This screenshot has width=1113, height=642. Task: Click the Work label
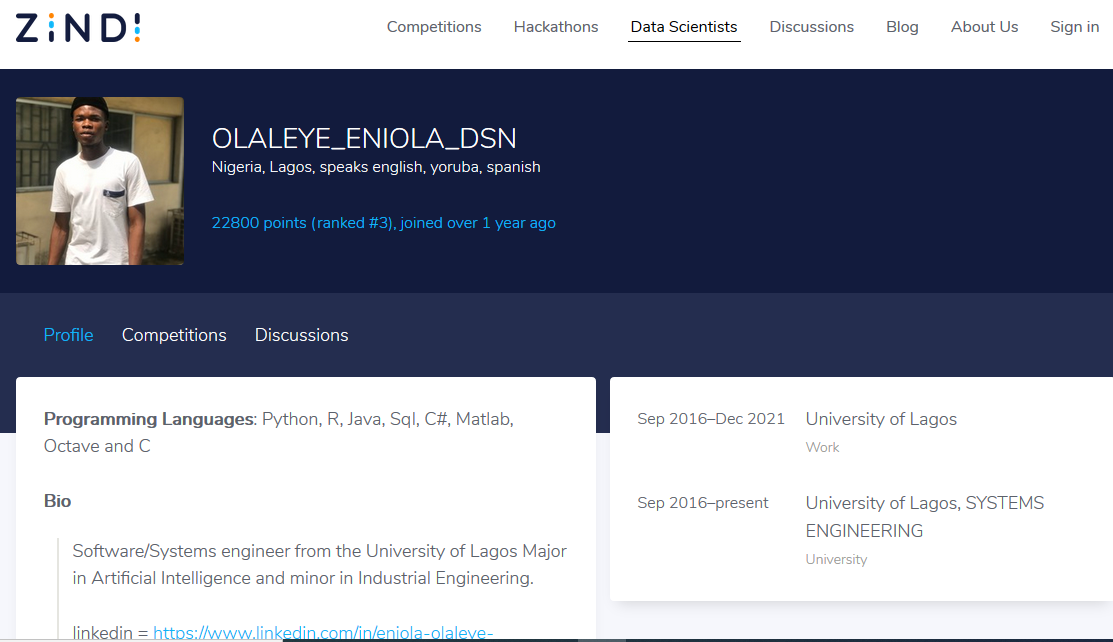tap(822, 447)
